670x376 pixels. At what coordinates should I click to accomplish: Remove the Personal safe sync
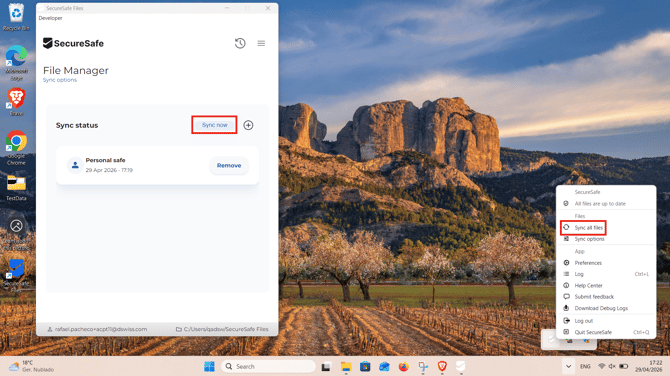coord(229,165)
